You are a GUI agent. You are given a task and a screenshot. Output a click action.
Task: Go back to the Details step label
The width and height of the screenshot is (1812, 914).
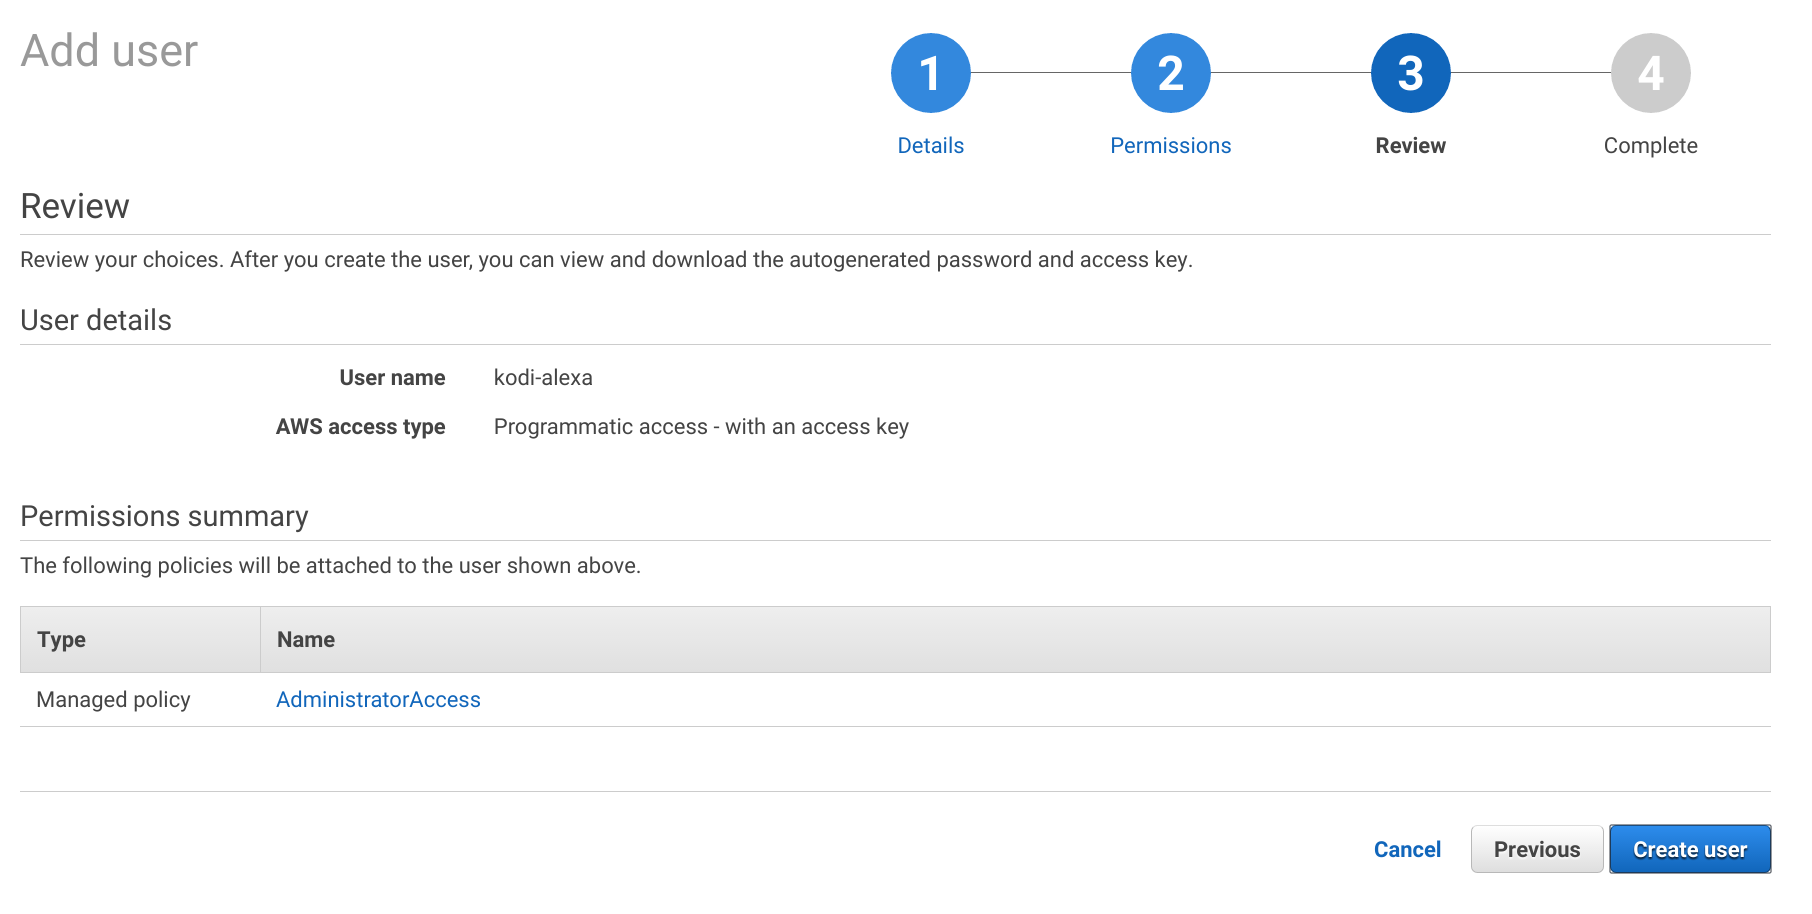[930, 146]
